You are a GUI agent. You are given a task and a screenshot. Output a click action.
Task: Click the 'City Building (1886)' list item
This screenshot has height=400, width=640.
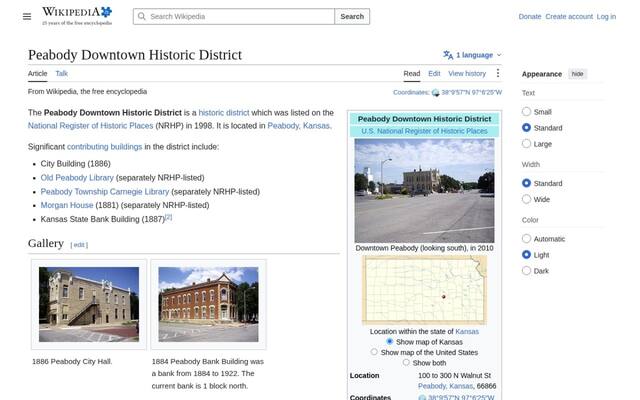pos(76,164)
